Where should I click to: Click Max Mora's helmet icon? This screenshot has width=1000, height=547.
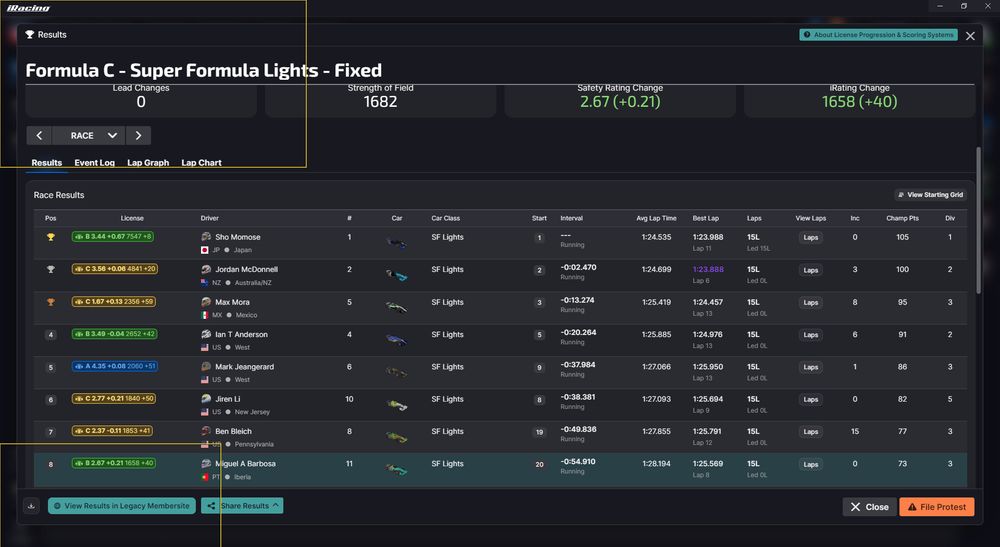[206, 302]
